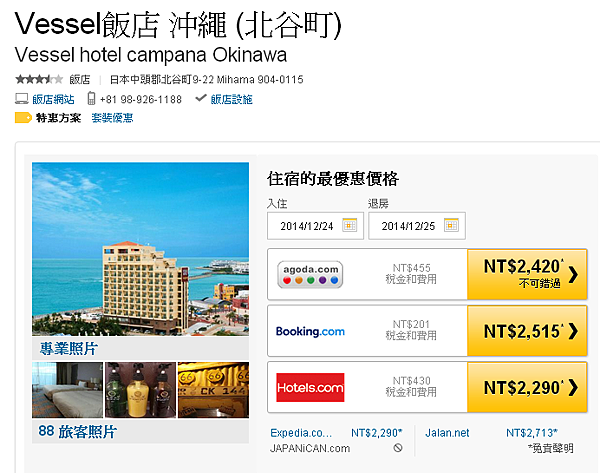Screen dimensions: 600x473
Task: Open the 飯店設施 hotel facilities link
Action: (232, 99)
